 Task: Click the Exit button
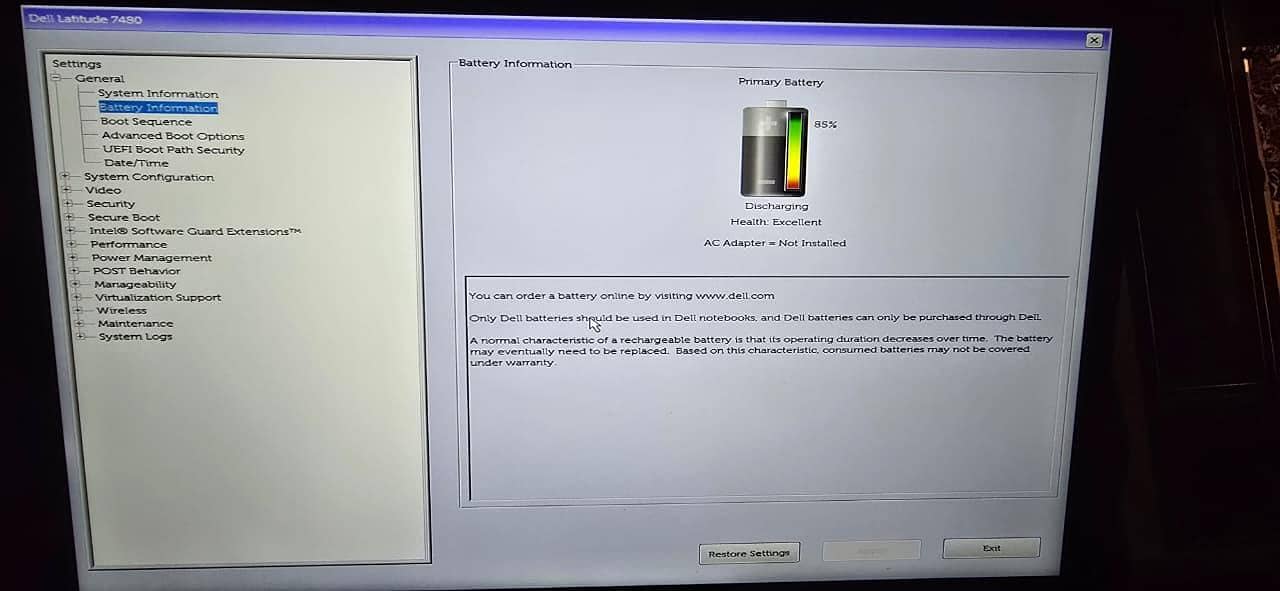click(991, 548)
